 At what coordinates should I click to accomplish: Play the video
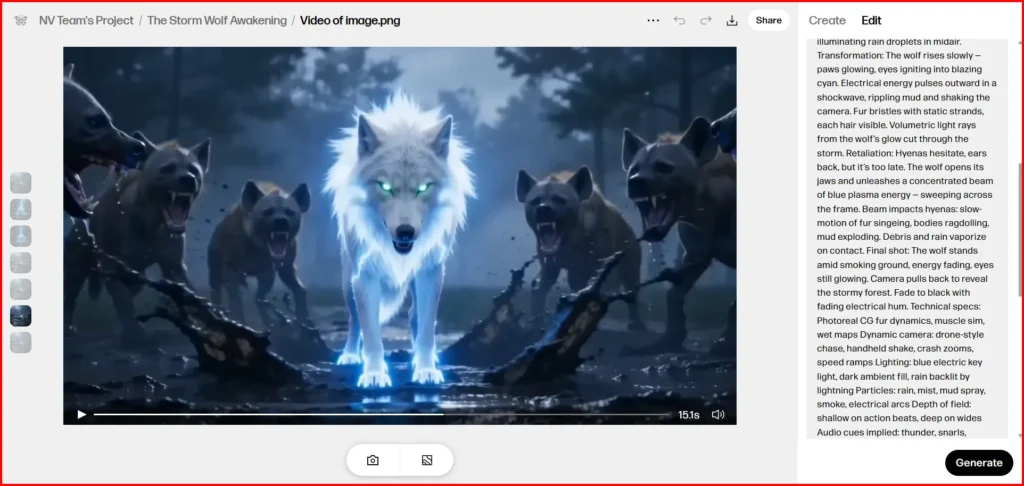click(82, 414)
